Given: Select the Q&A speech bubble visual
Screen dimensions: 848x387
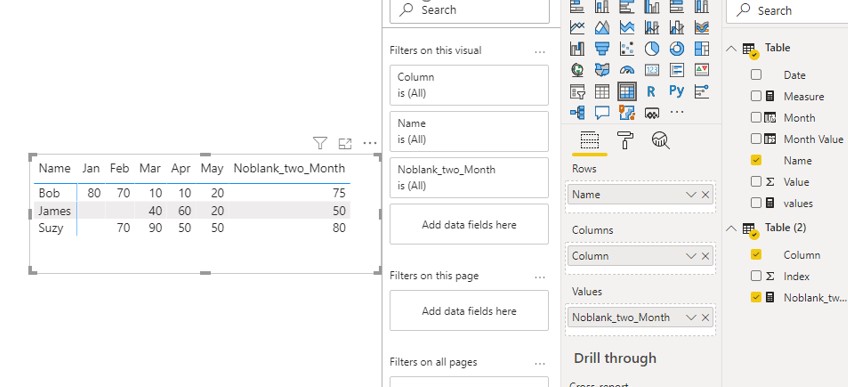Looking at the screenshot, I should click(602, 112).
